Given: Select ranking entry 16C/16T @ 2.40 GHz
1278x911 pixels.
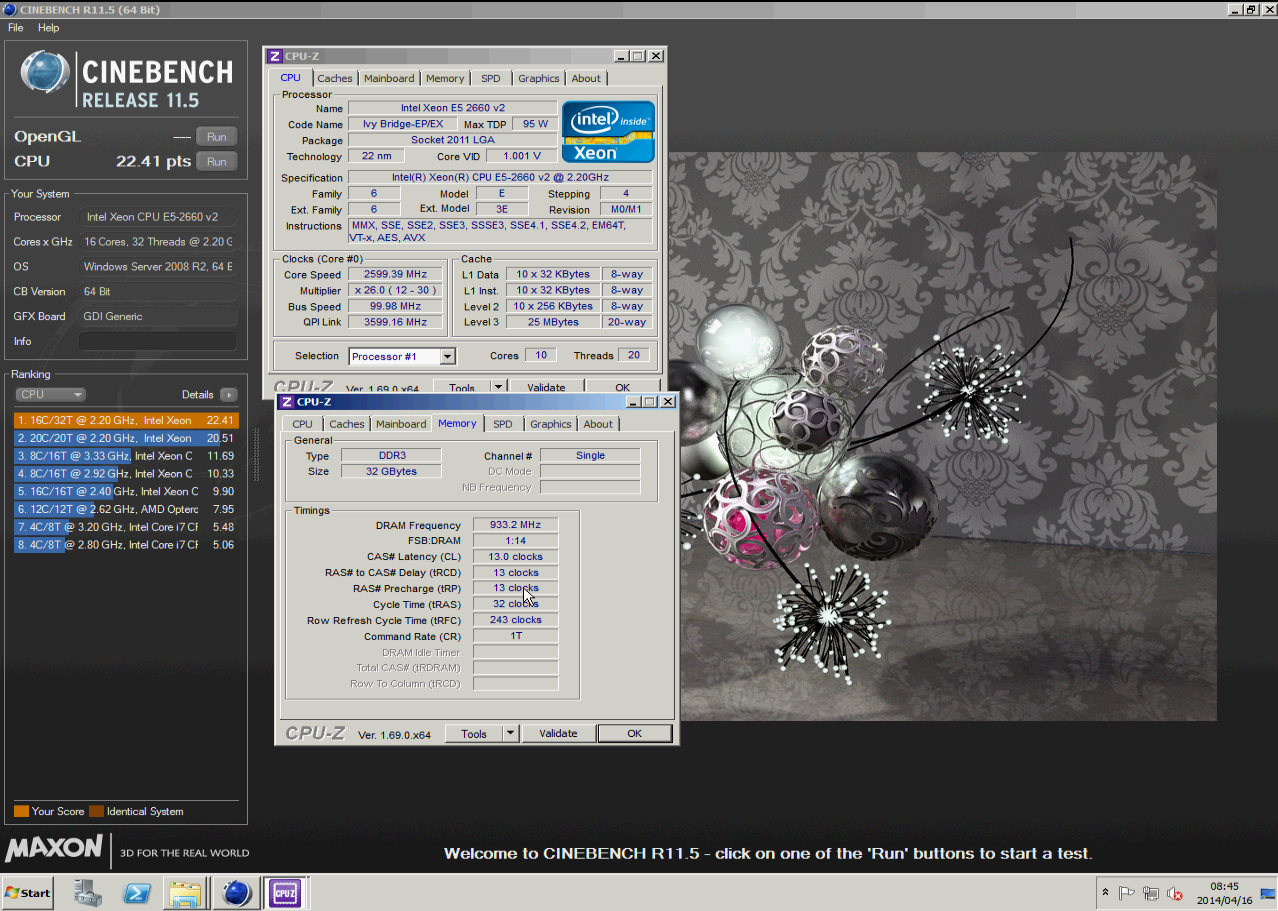Looking at the screenshot, I should (126, 492).
